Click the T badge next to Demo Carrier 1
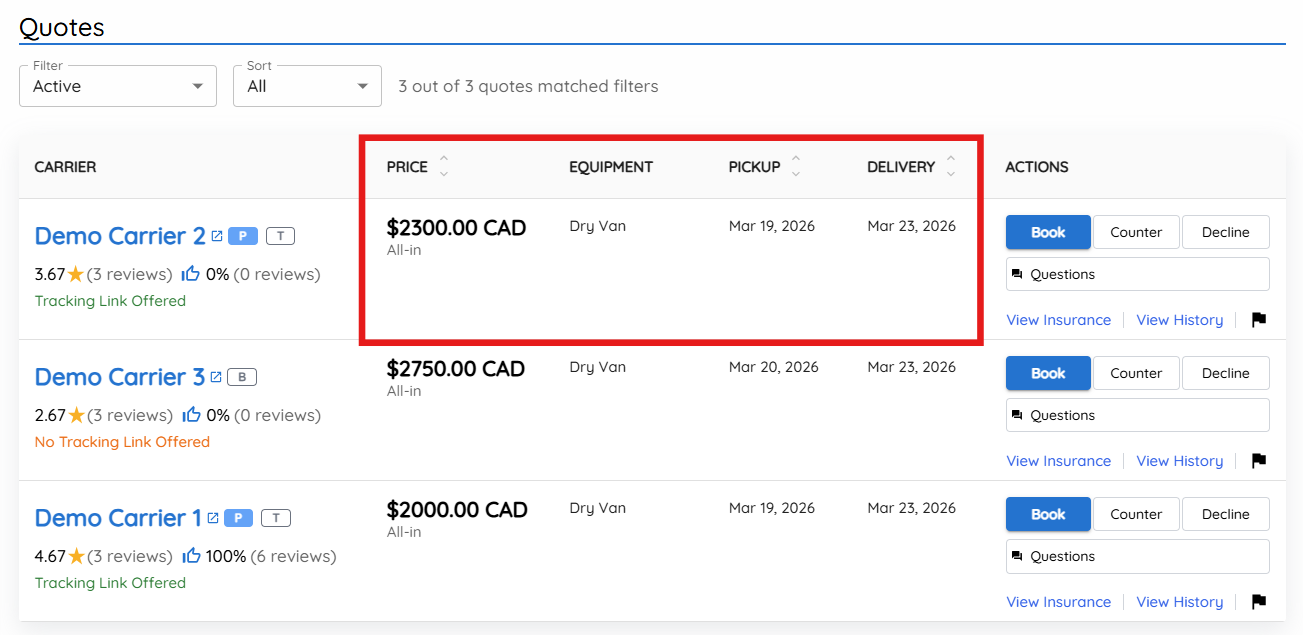Image resolution: width=1303 pixels, height=635 pixels. 276,518
